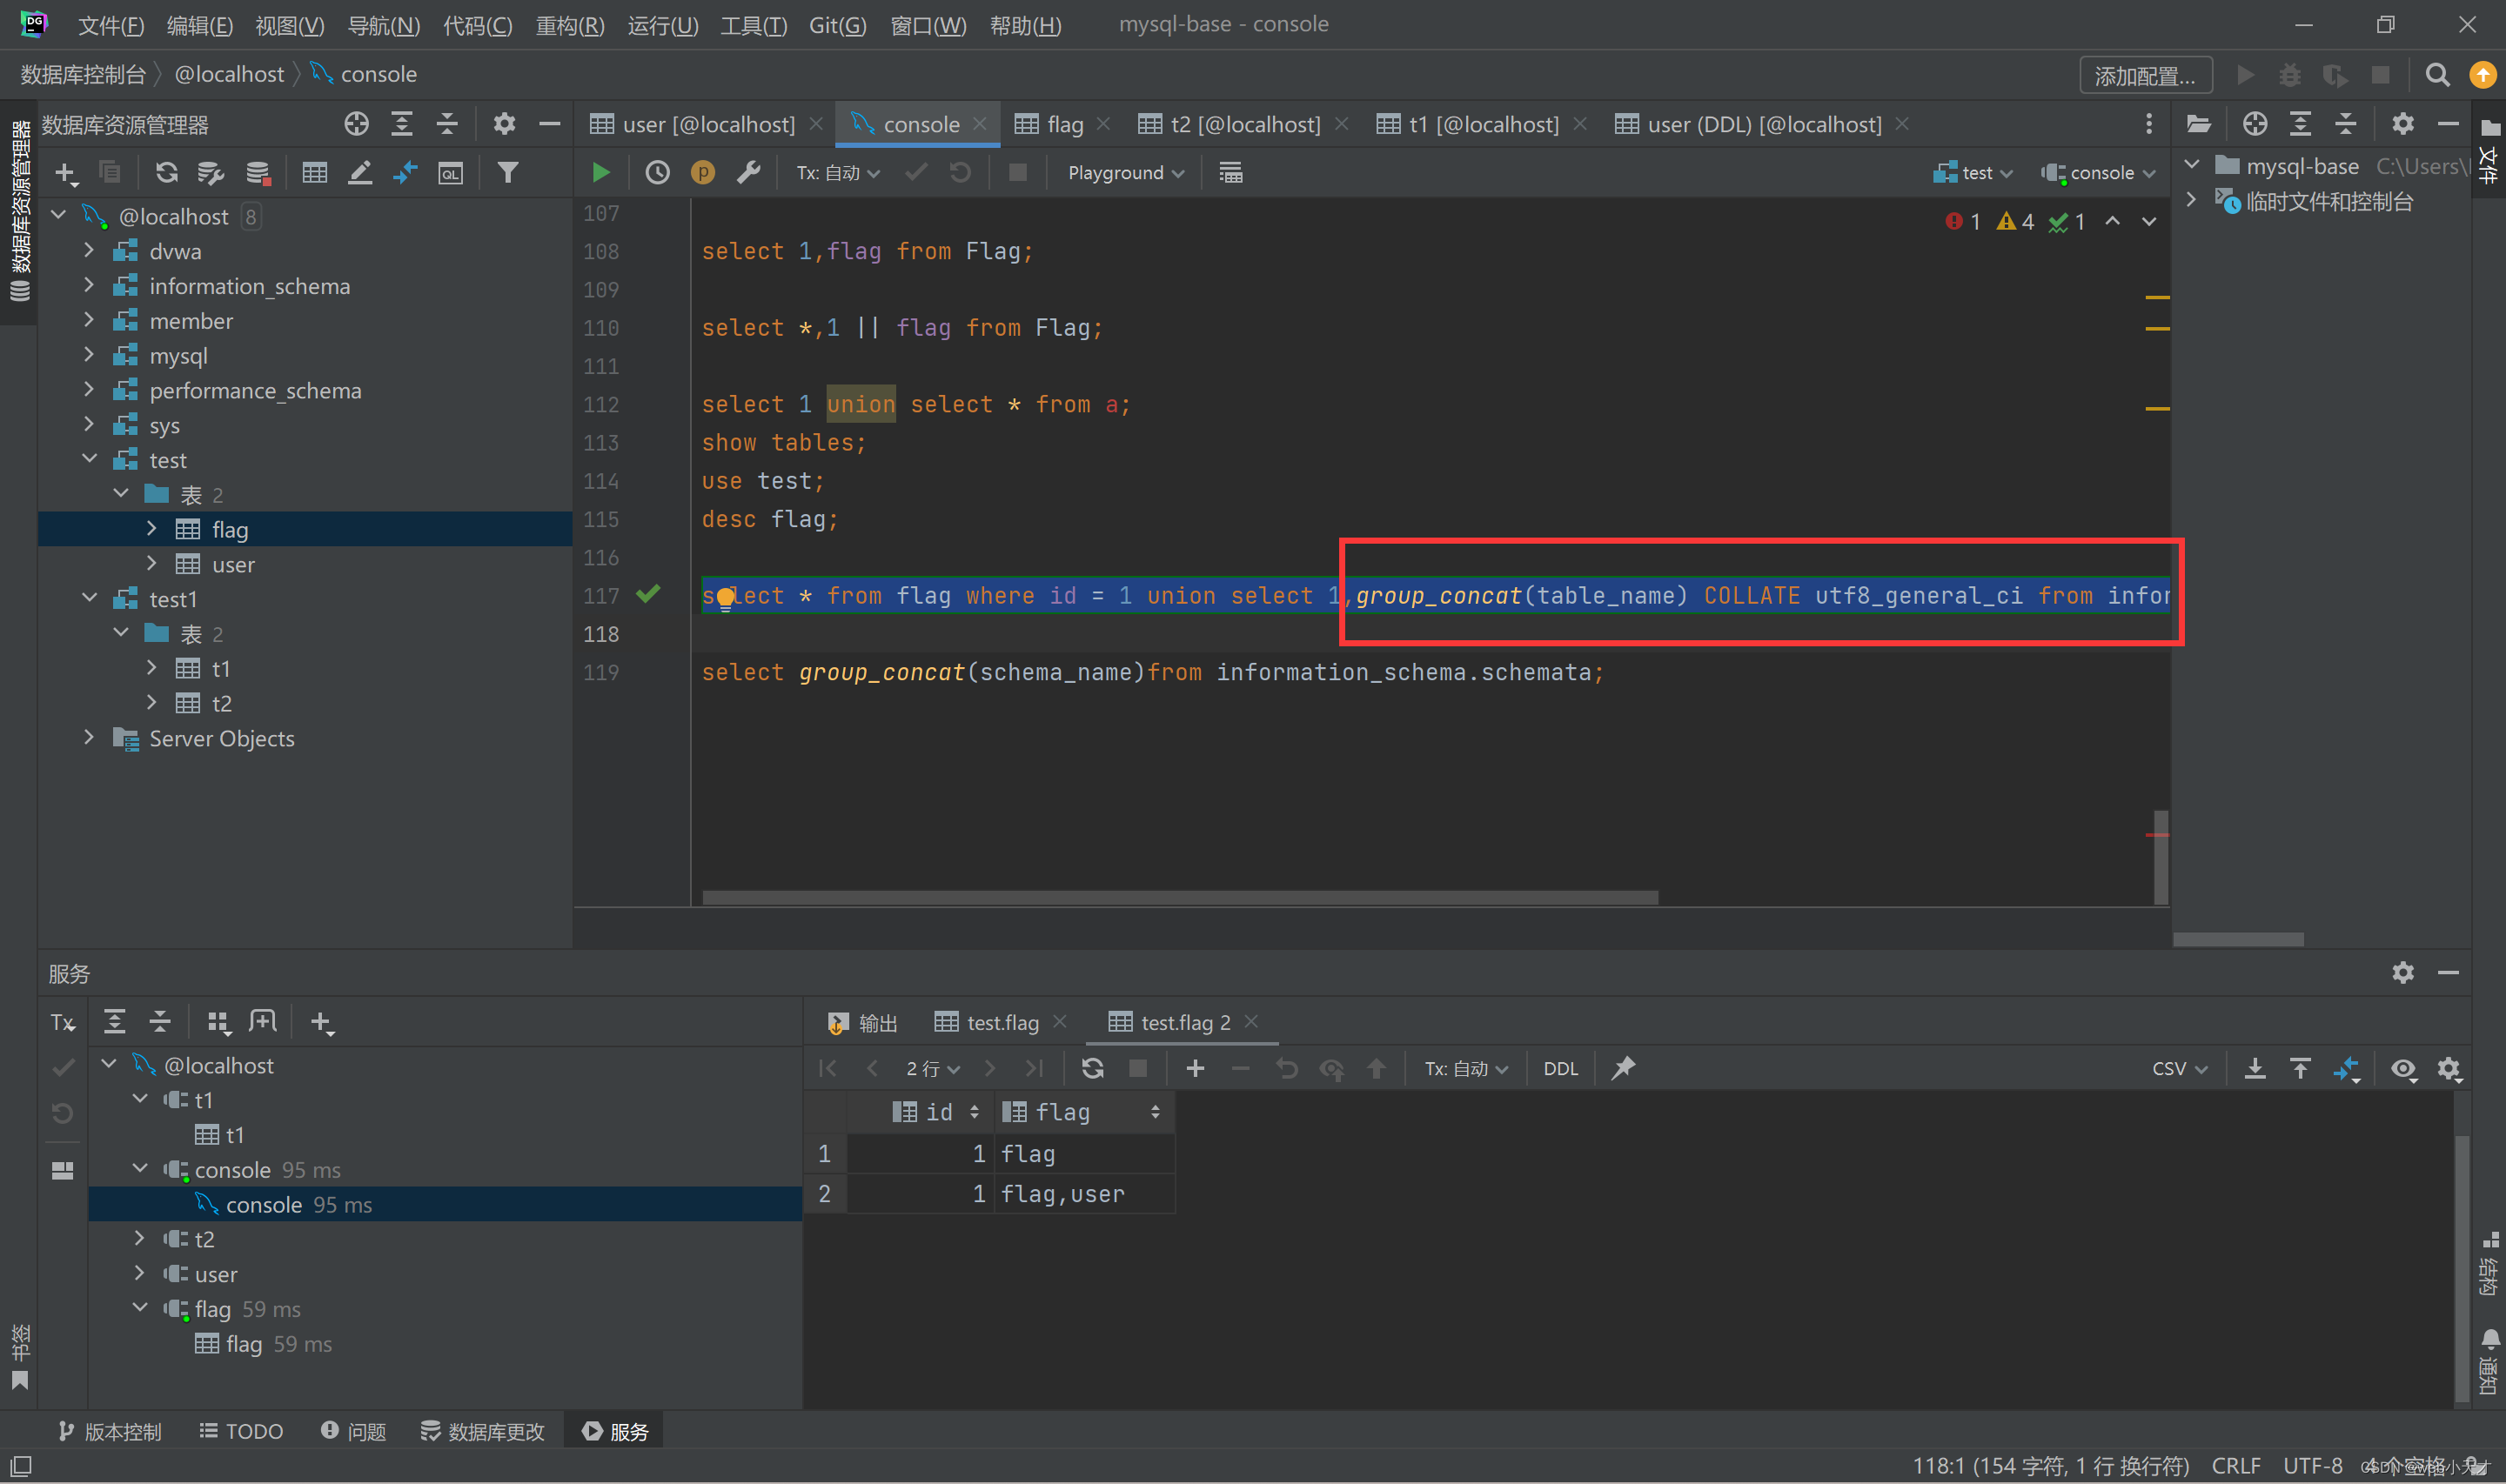Reload the result grid data
This screenshot has height=1484, width=2506.
tap(1092, 1068)
